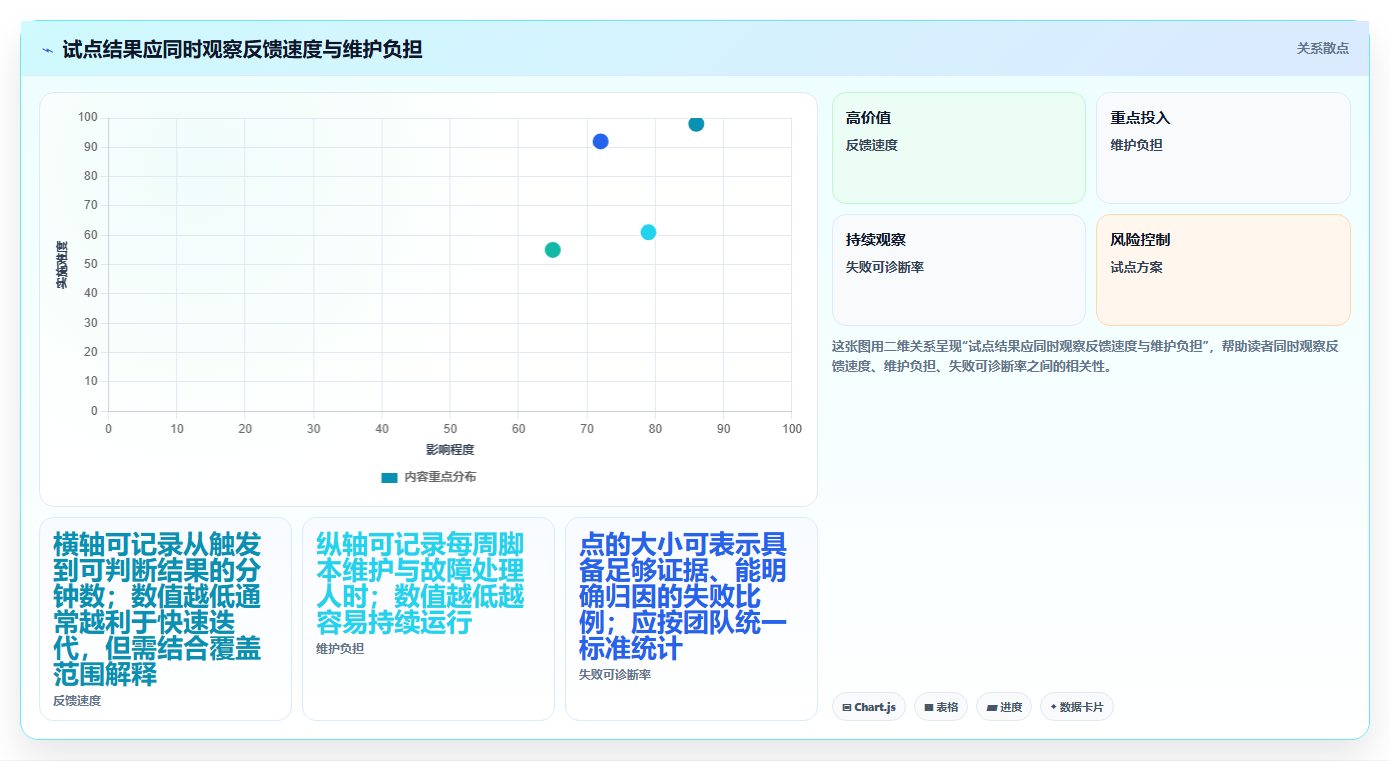The width and height of the screenshot is (1390, 761).
Task: Click the 数据卡片 tag
Action: [1077, 707]
